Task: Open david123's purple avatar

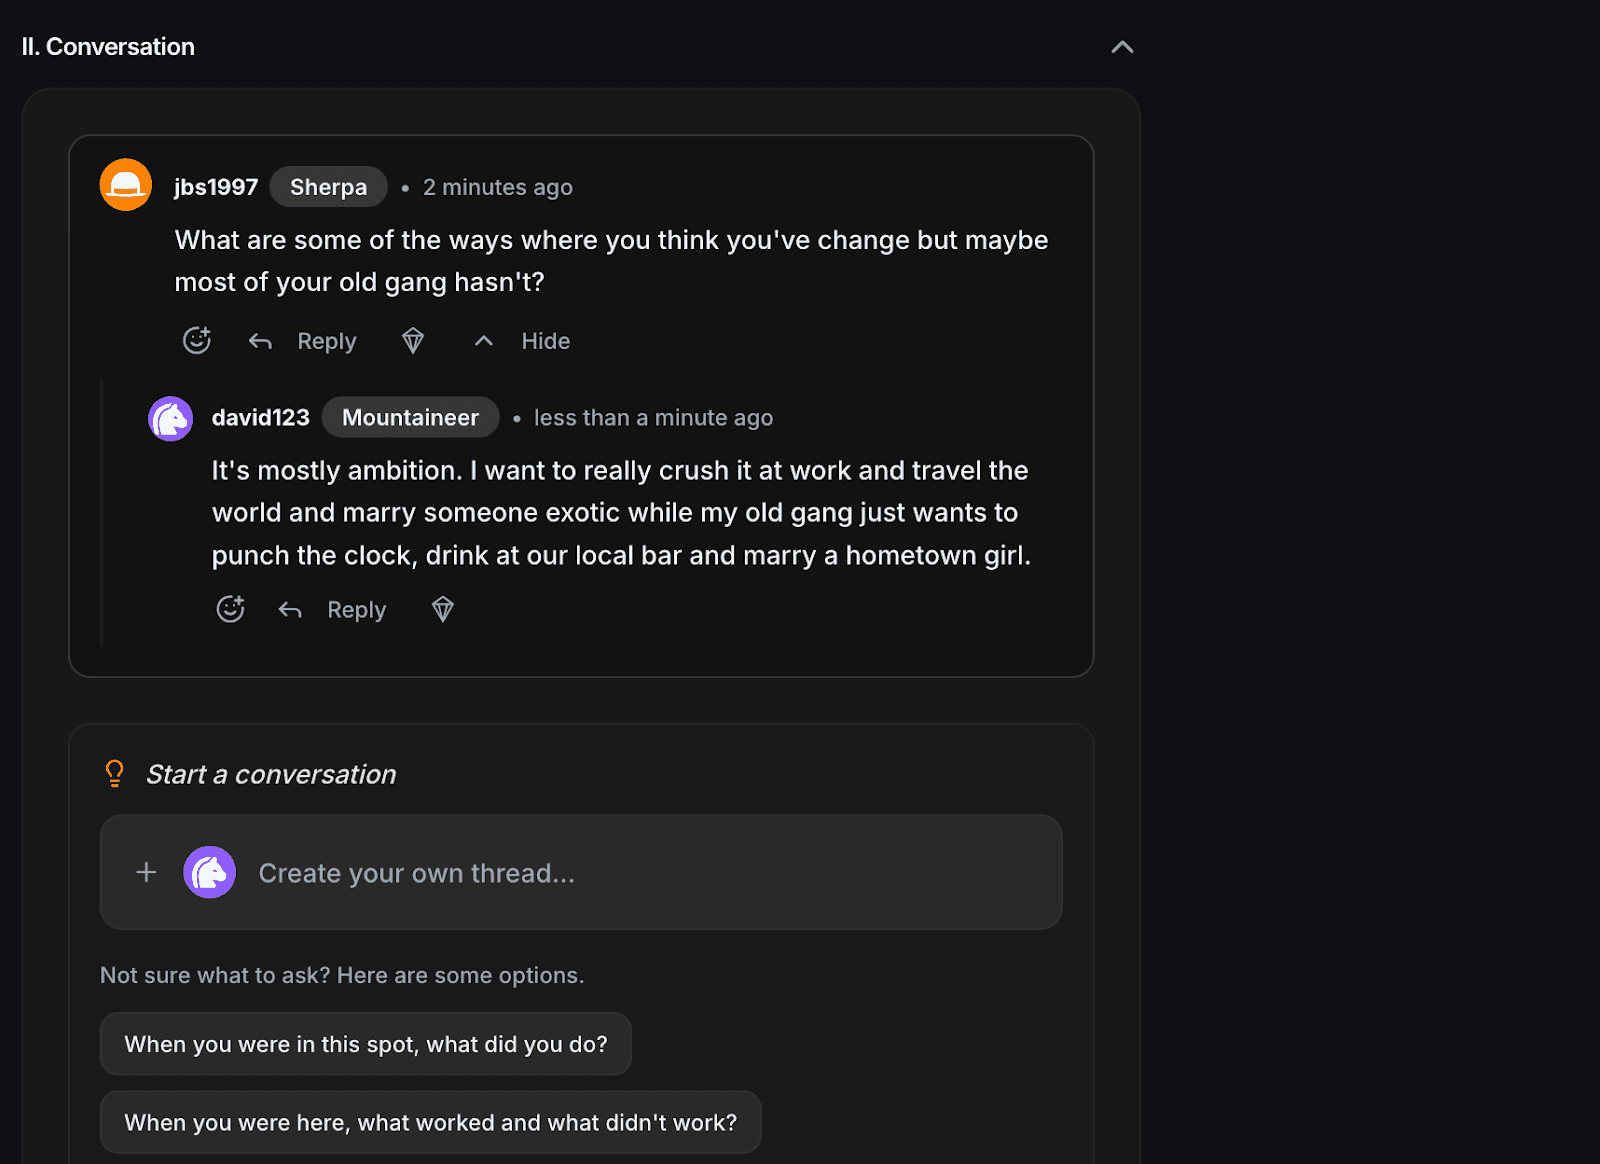Action: tap(170, 418)
